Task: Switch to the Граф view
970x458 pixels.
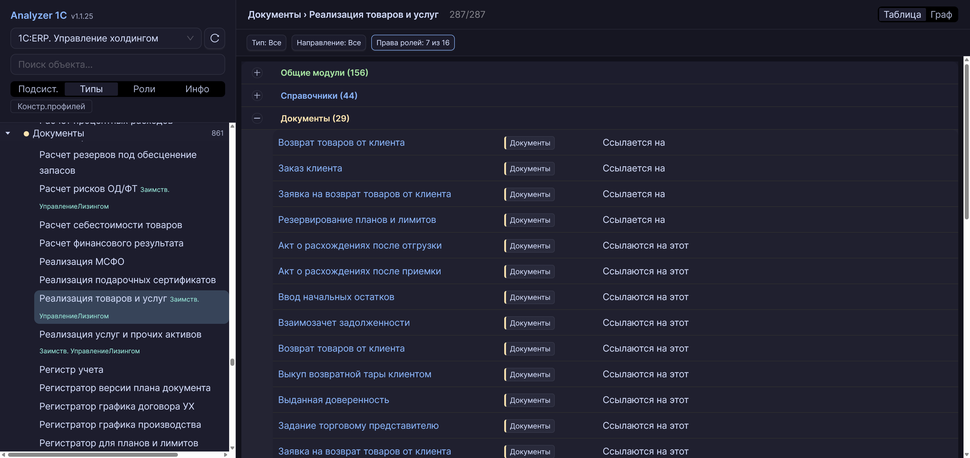Action: tap(940, 15)
